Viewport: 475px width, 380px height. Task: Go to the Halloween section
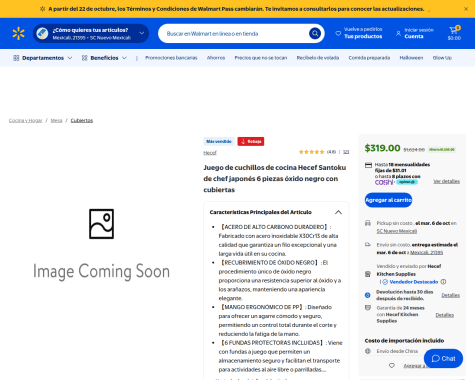pyautogui.click(x=411, y=58)
